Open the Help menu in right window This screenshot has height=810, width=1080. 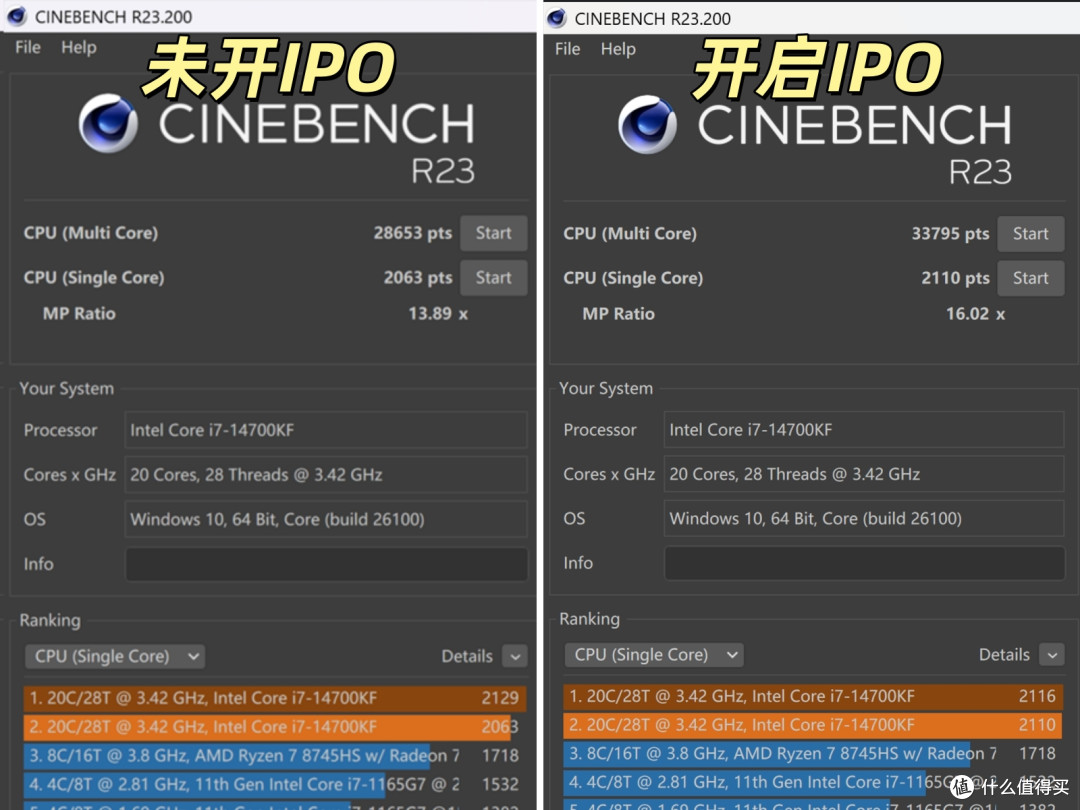tap(618, 49)
